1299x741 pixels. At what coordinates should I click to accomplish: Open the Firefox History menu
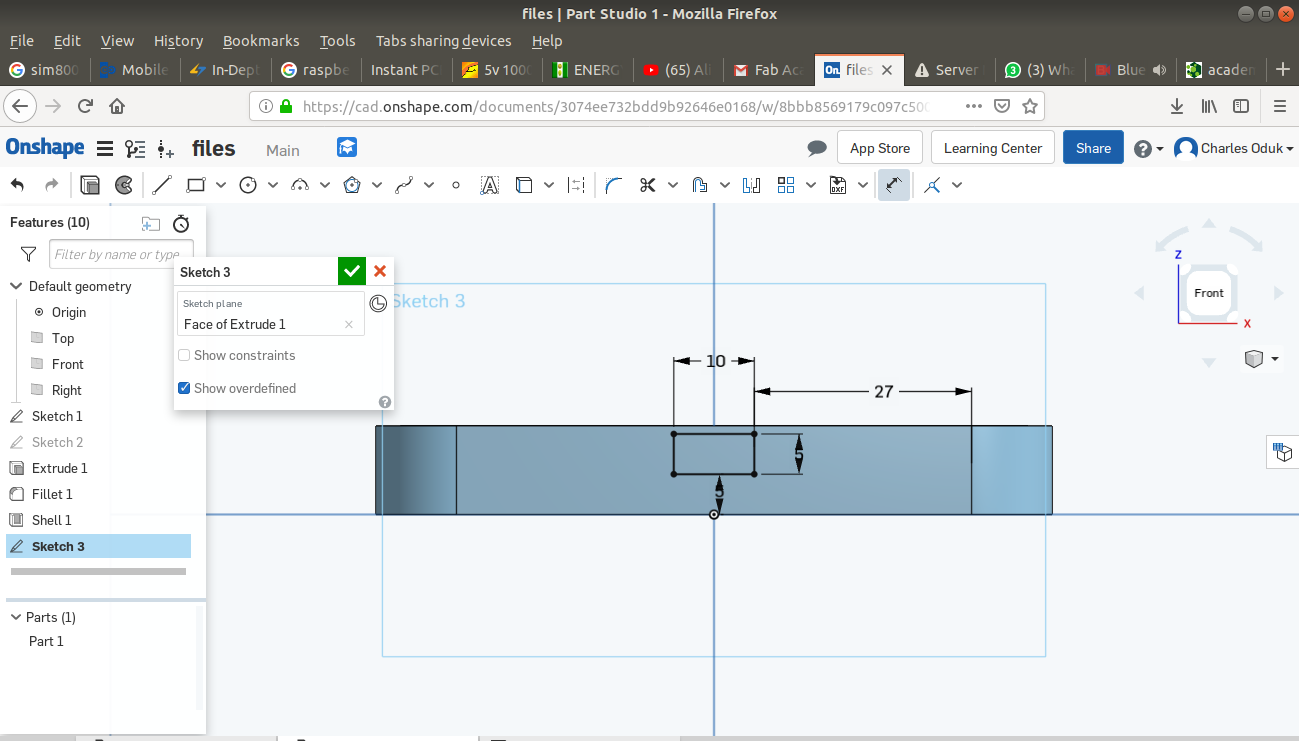tap(179, 41)
